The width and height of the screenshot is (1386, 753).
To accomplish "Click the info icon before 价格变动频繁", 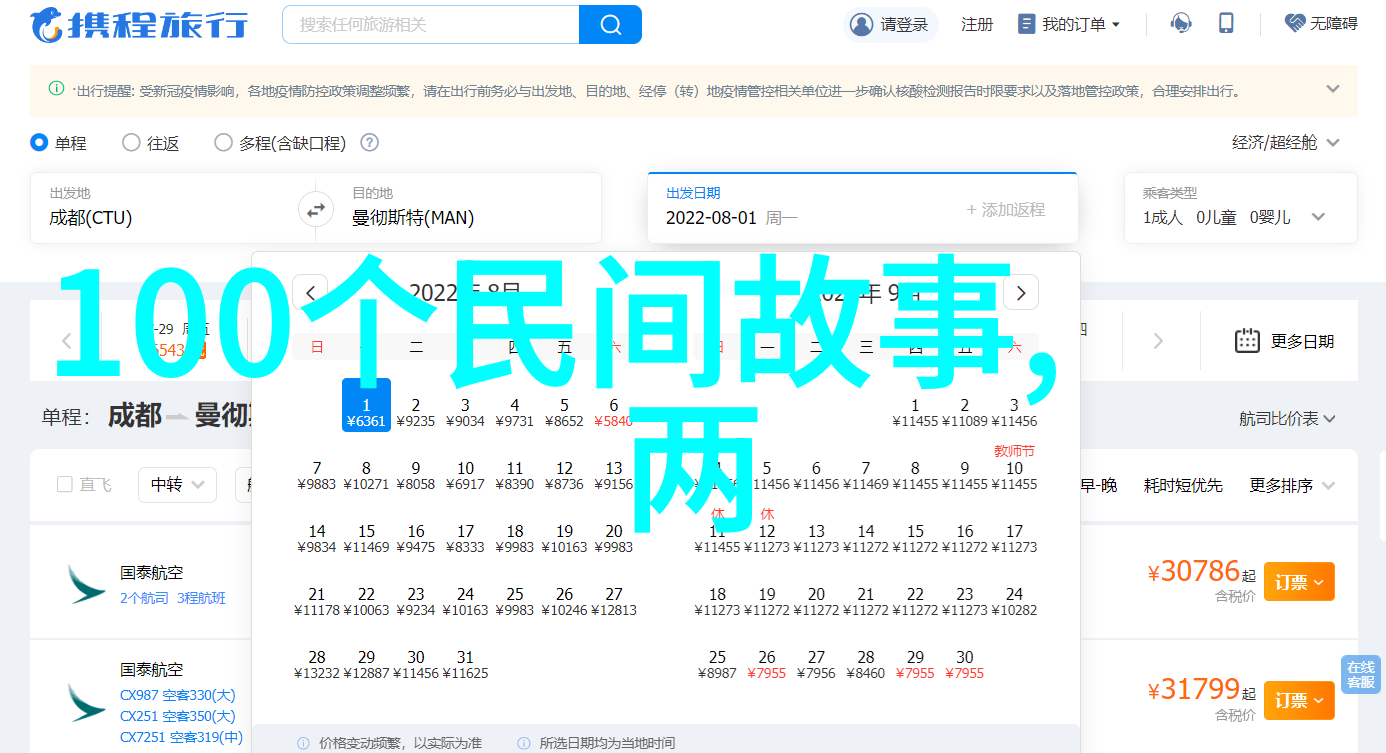I will (x=303, y=744).
